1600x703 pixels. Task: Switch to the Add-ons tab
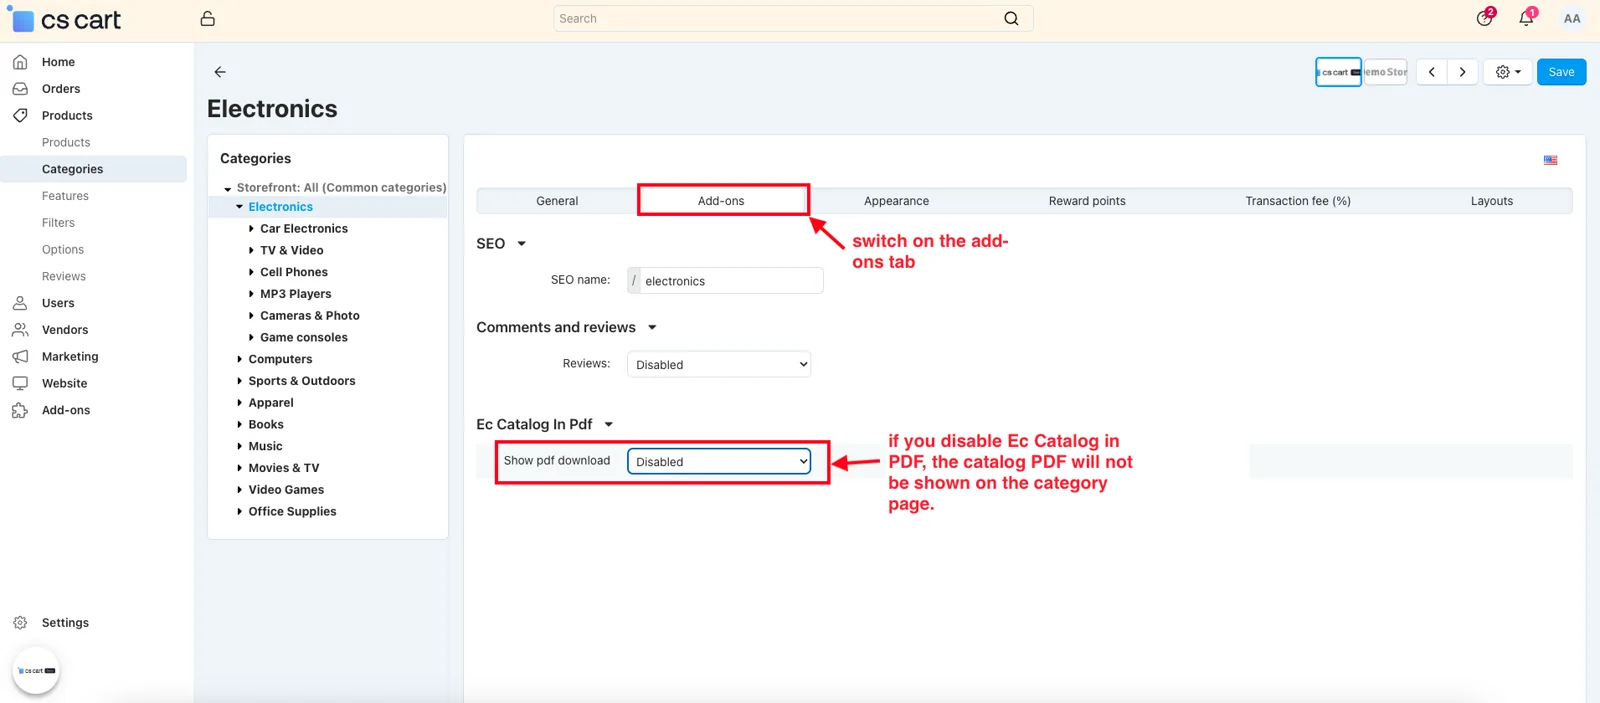tap(721, 201)
